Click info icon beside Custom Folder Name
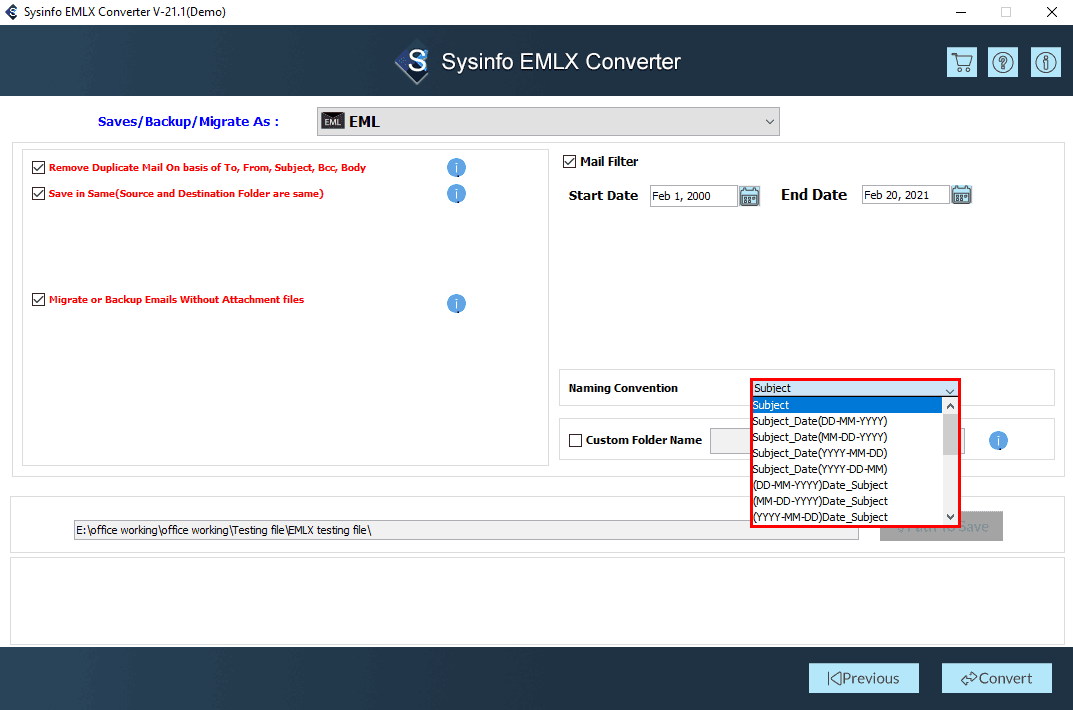This screenshot has height=710, width=1073. (998, 441)
